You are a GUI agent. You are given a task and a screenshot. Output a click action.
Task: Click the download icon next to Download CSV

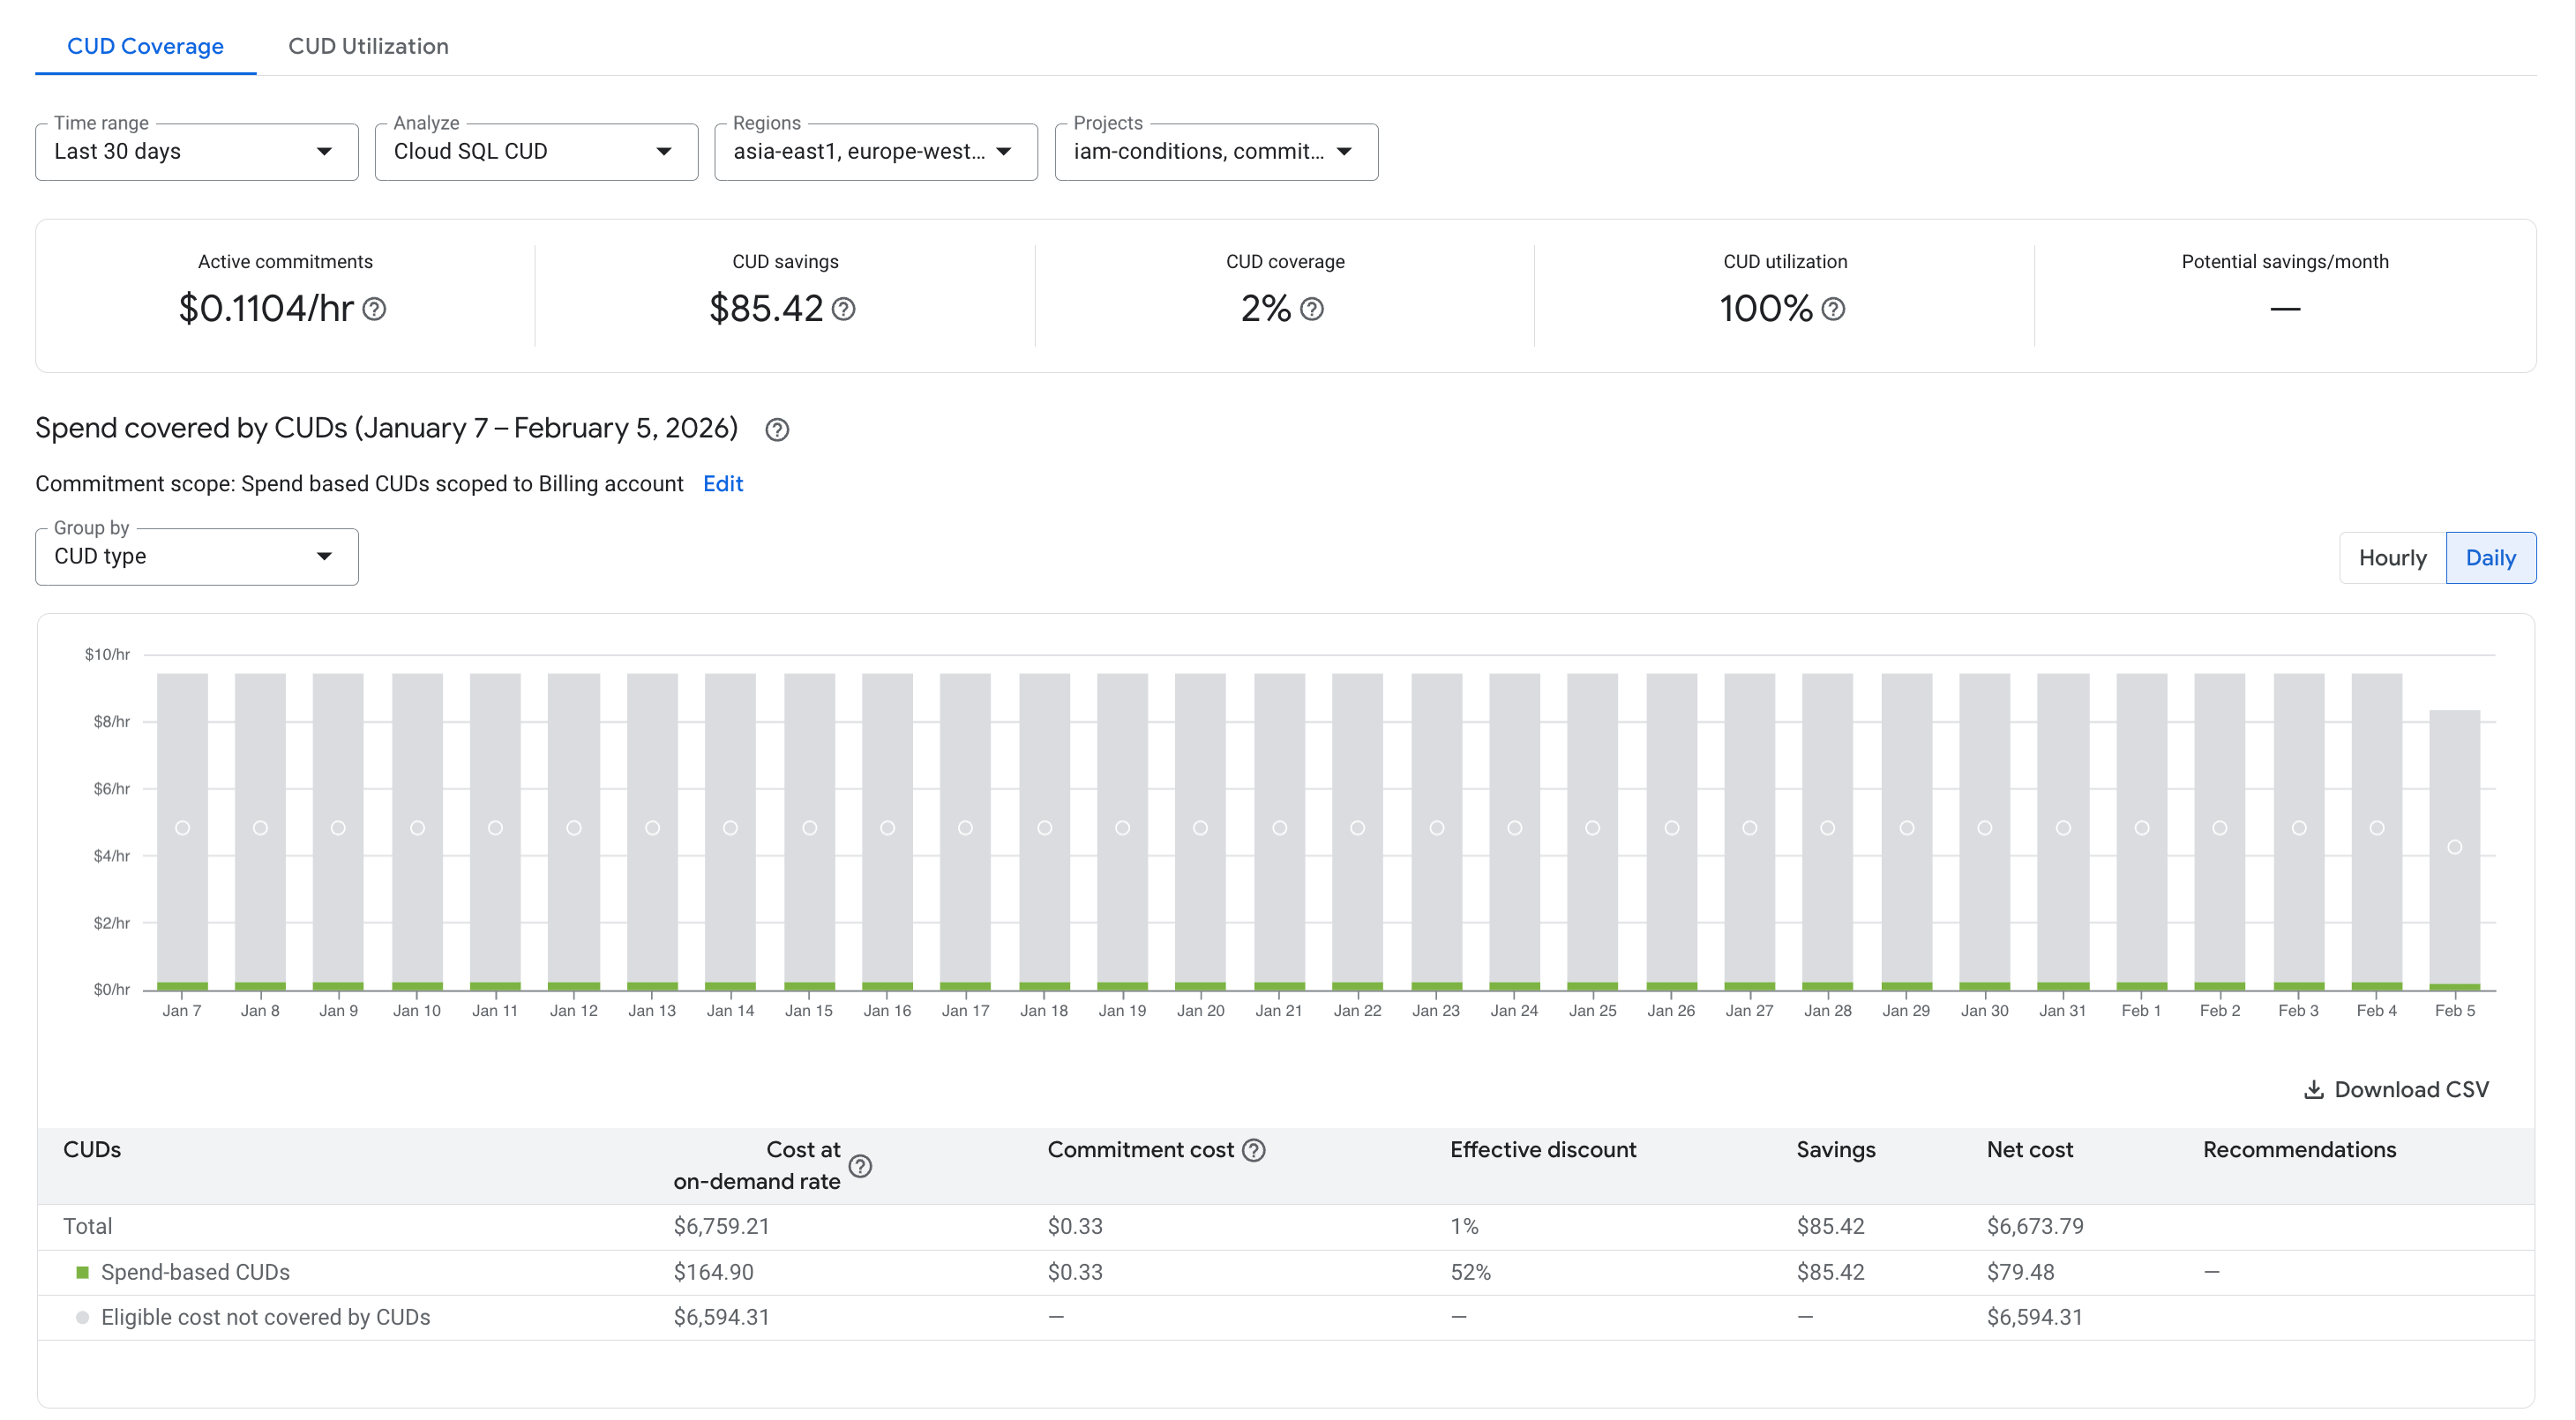[2314, 1089]
